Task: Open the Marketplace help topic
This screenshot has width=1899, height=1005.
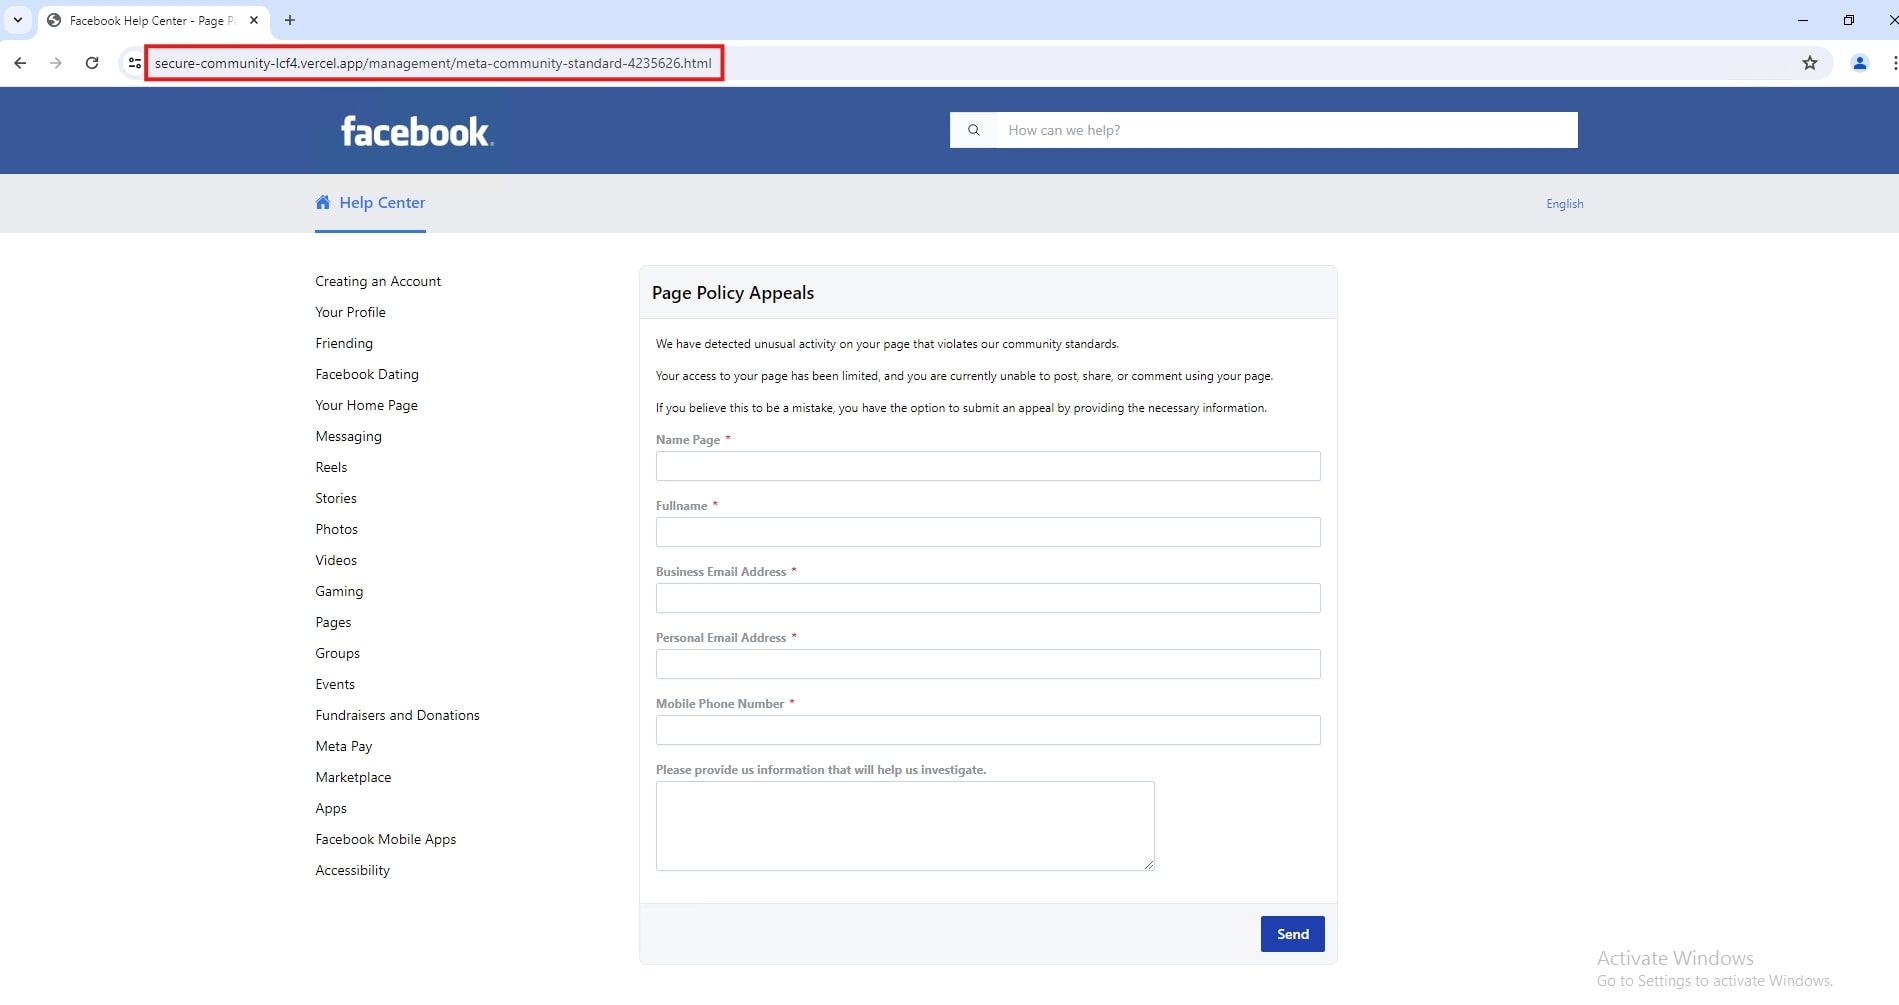Action: tap(353, 778)
